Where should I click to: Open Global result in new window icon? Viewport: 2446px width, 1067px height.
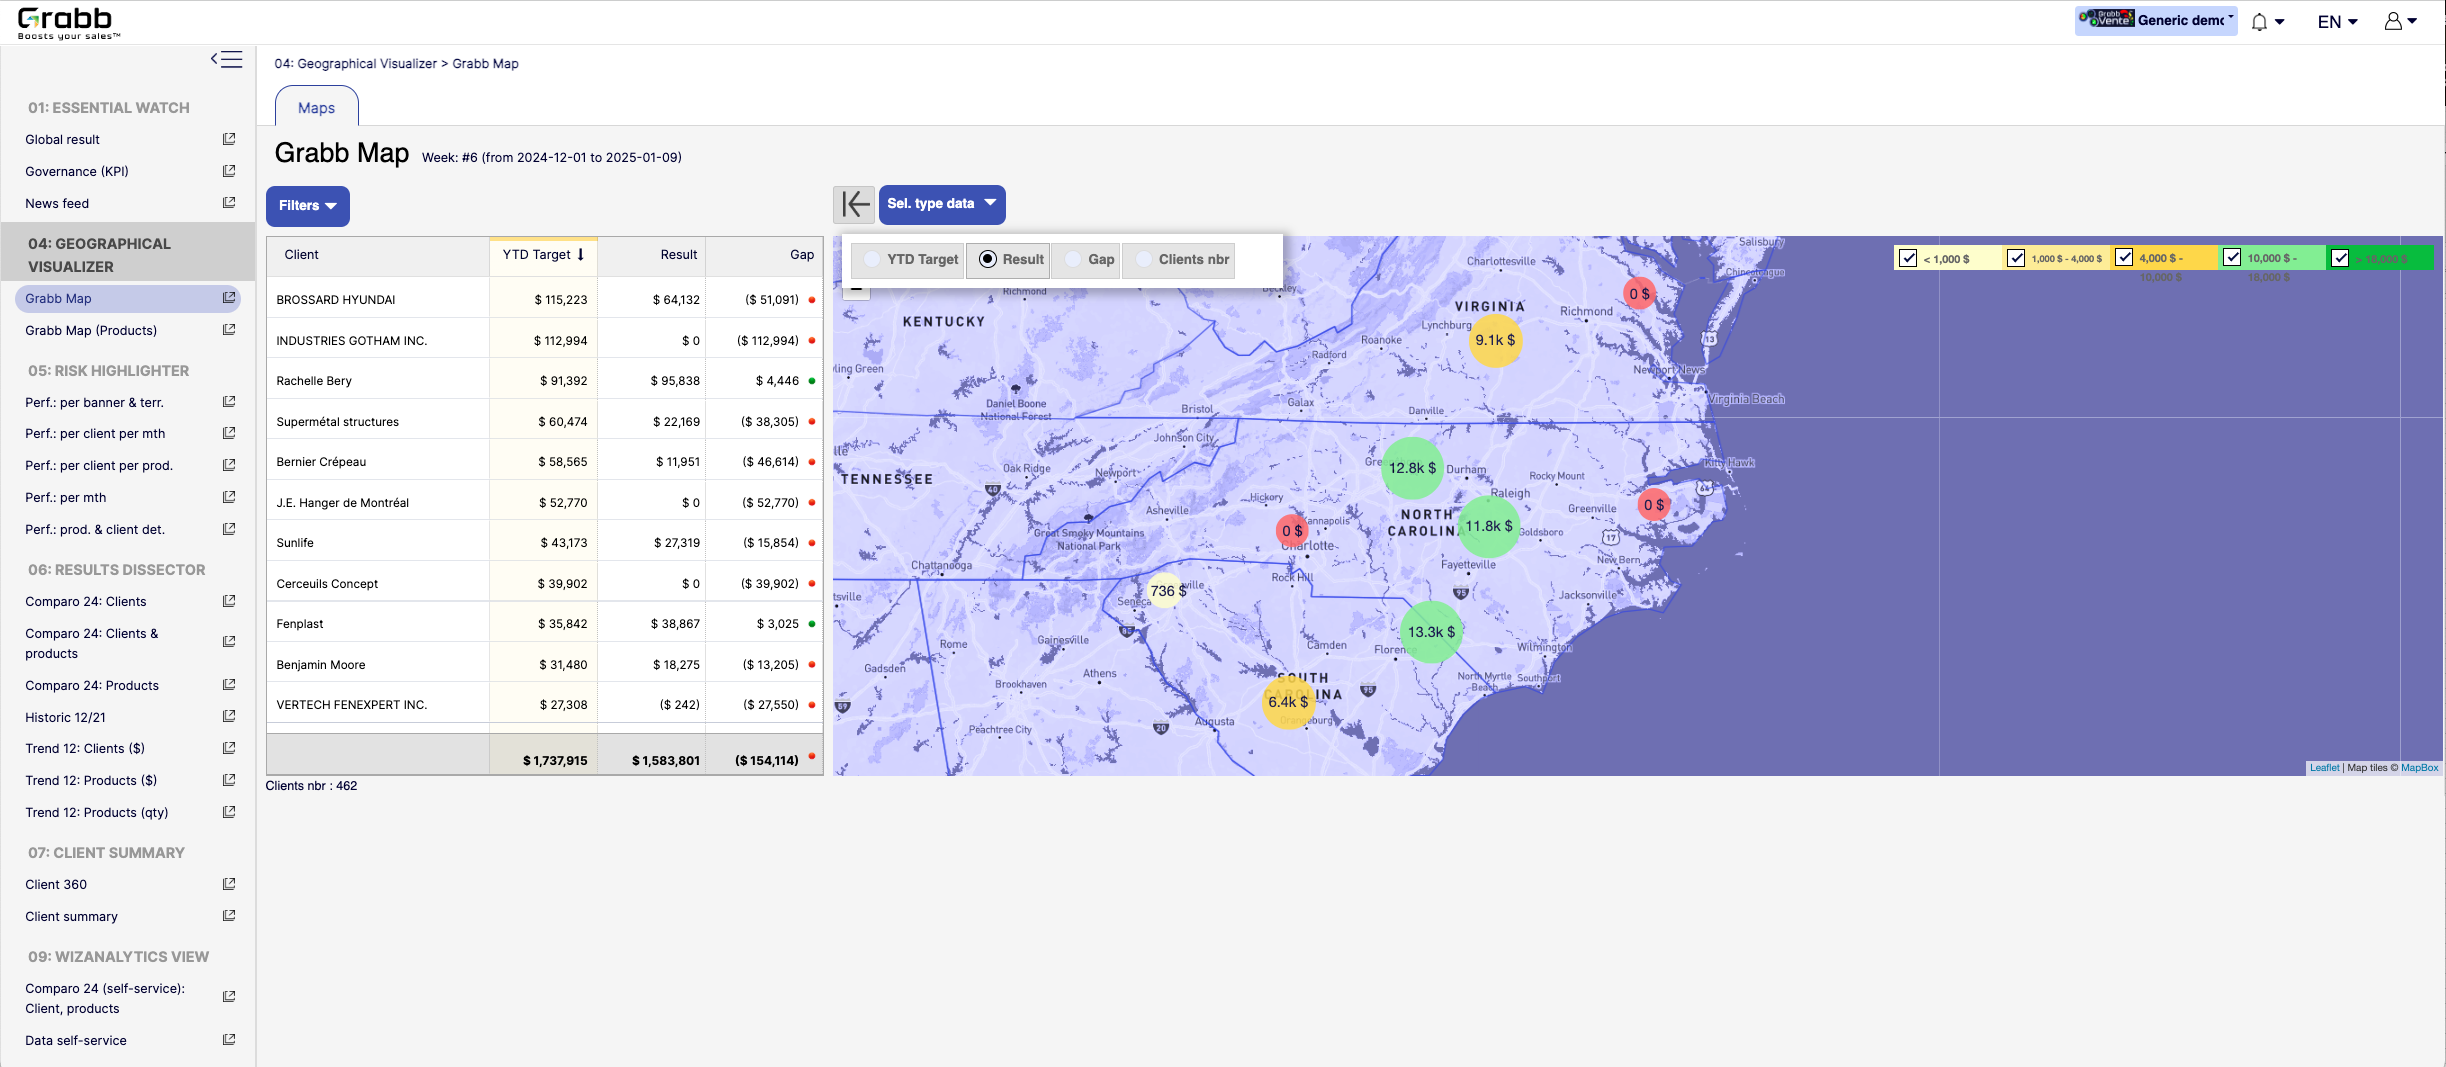point(229,139)
